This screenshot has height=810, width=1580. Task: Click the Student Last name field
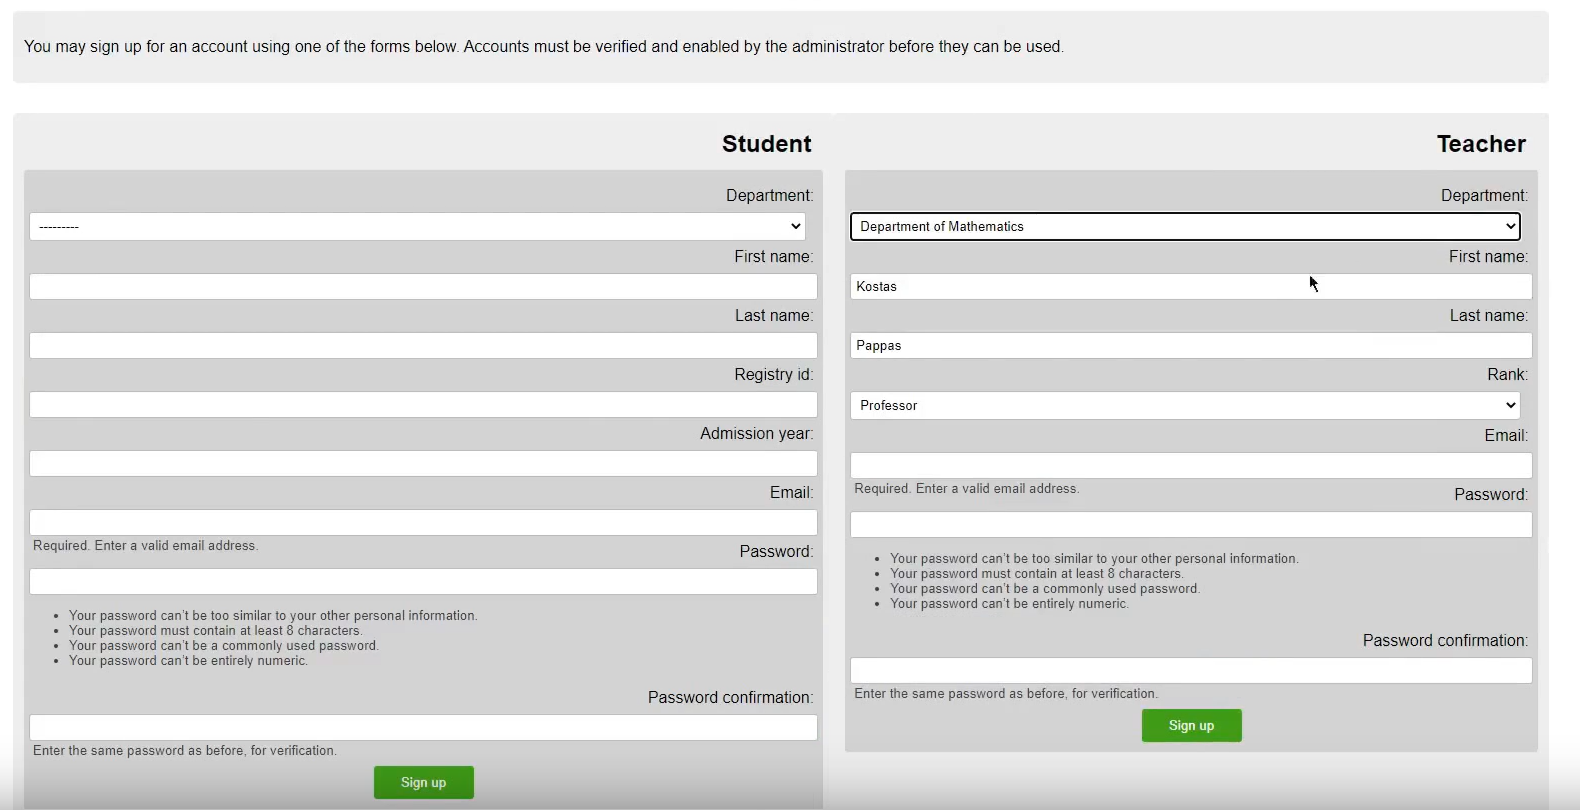423,345
